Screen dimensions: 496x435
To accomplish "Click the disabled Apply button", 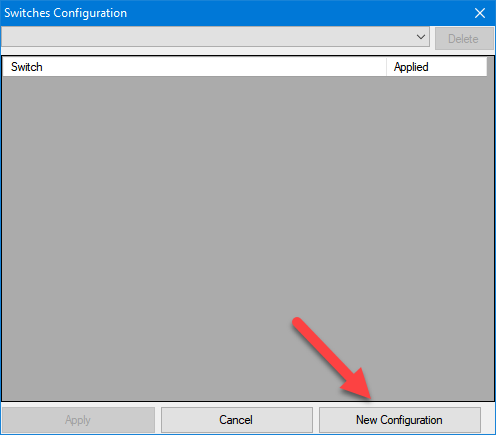I will coord(78,420).
